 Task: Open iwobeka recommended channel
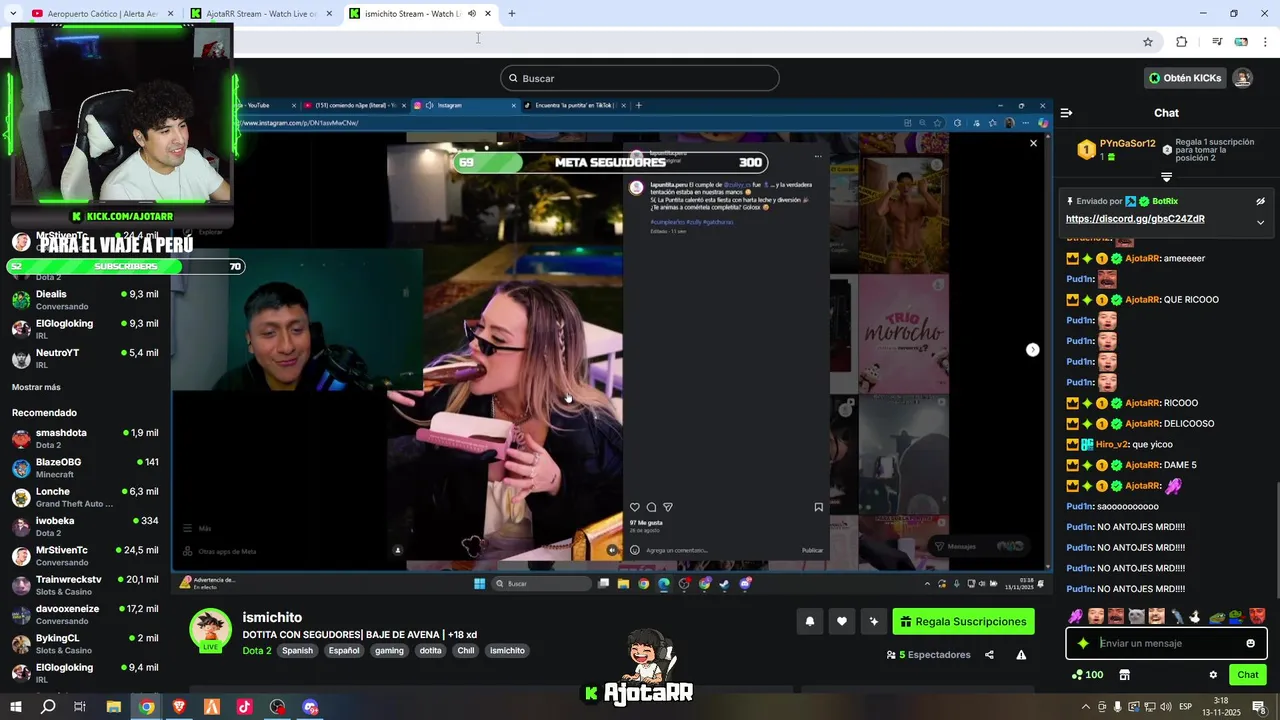coord(85,526)
